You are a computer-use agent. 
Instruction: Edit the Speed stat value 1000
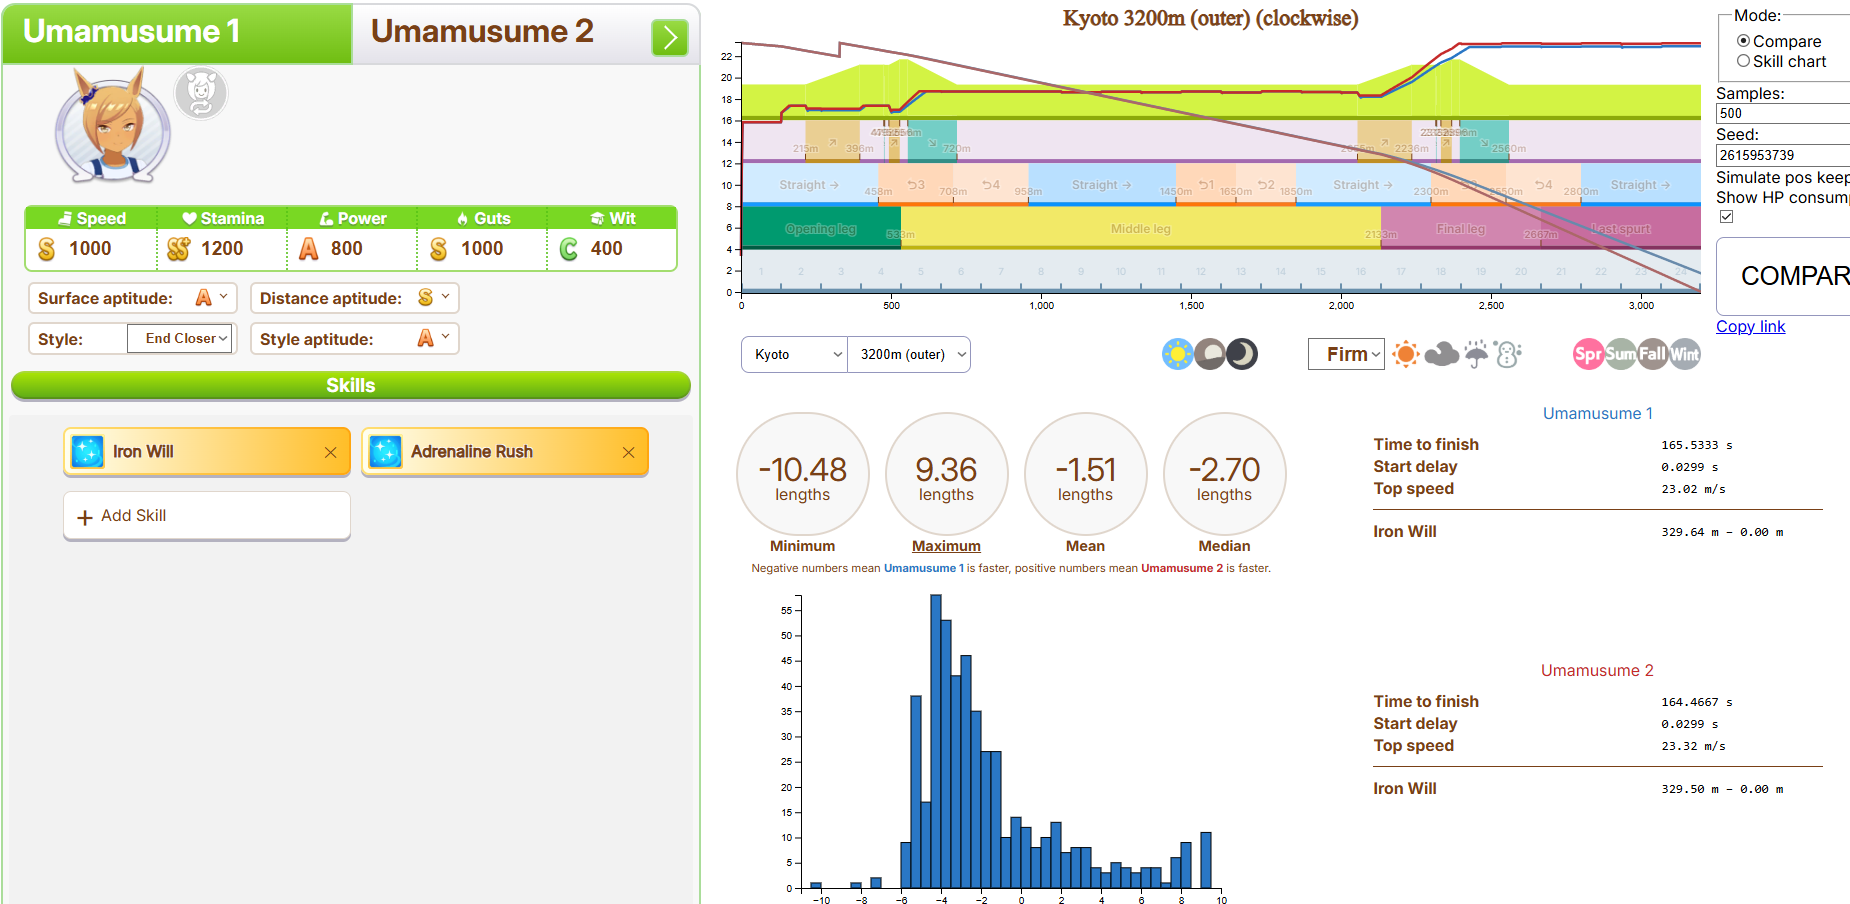click(x=91, y=249)
